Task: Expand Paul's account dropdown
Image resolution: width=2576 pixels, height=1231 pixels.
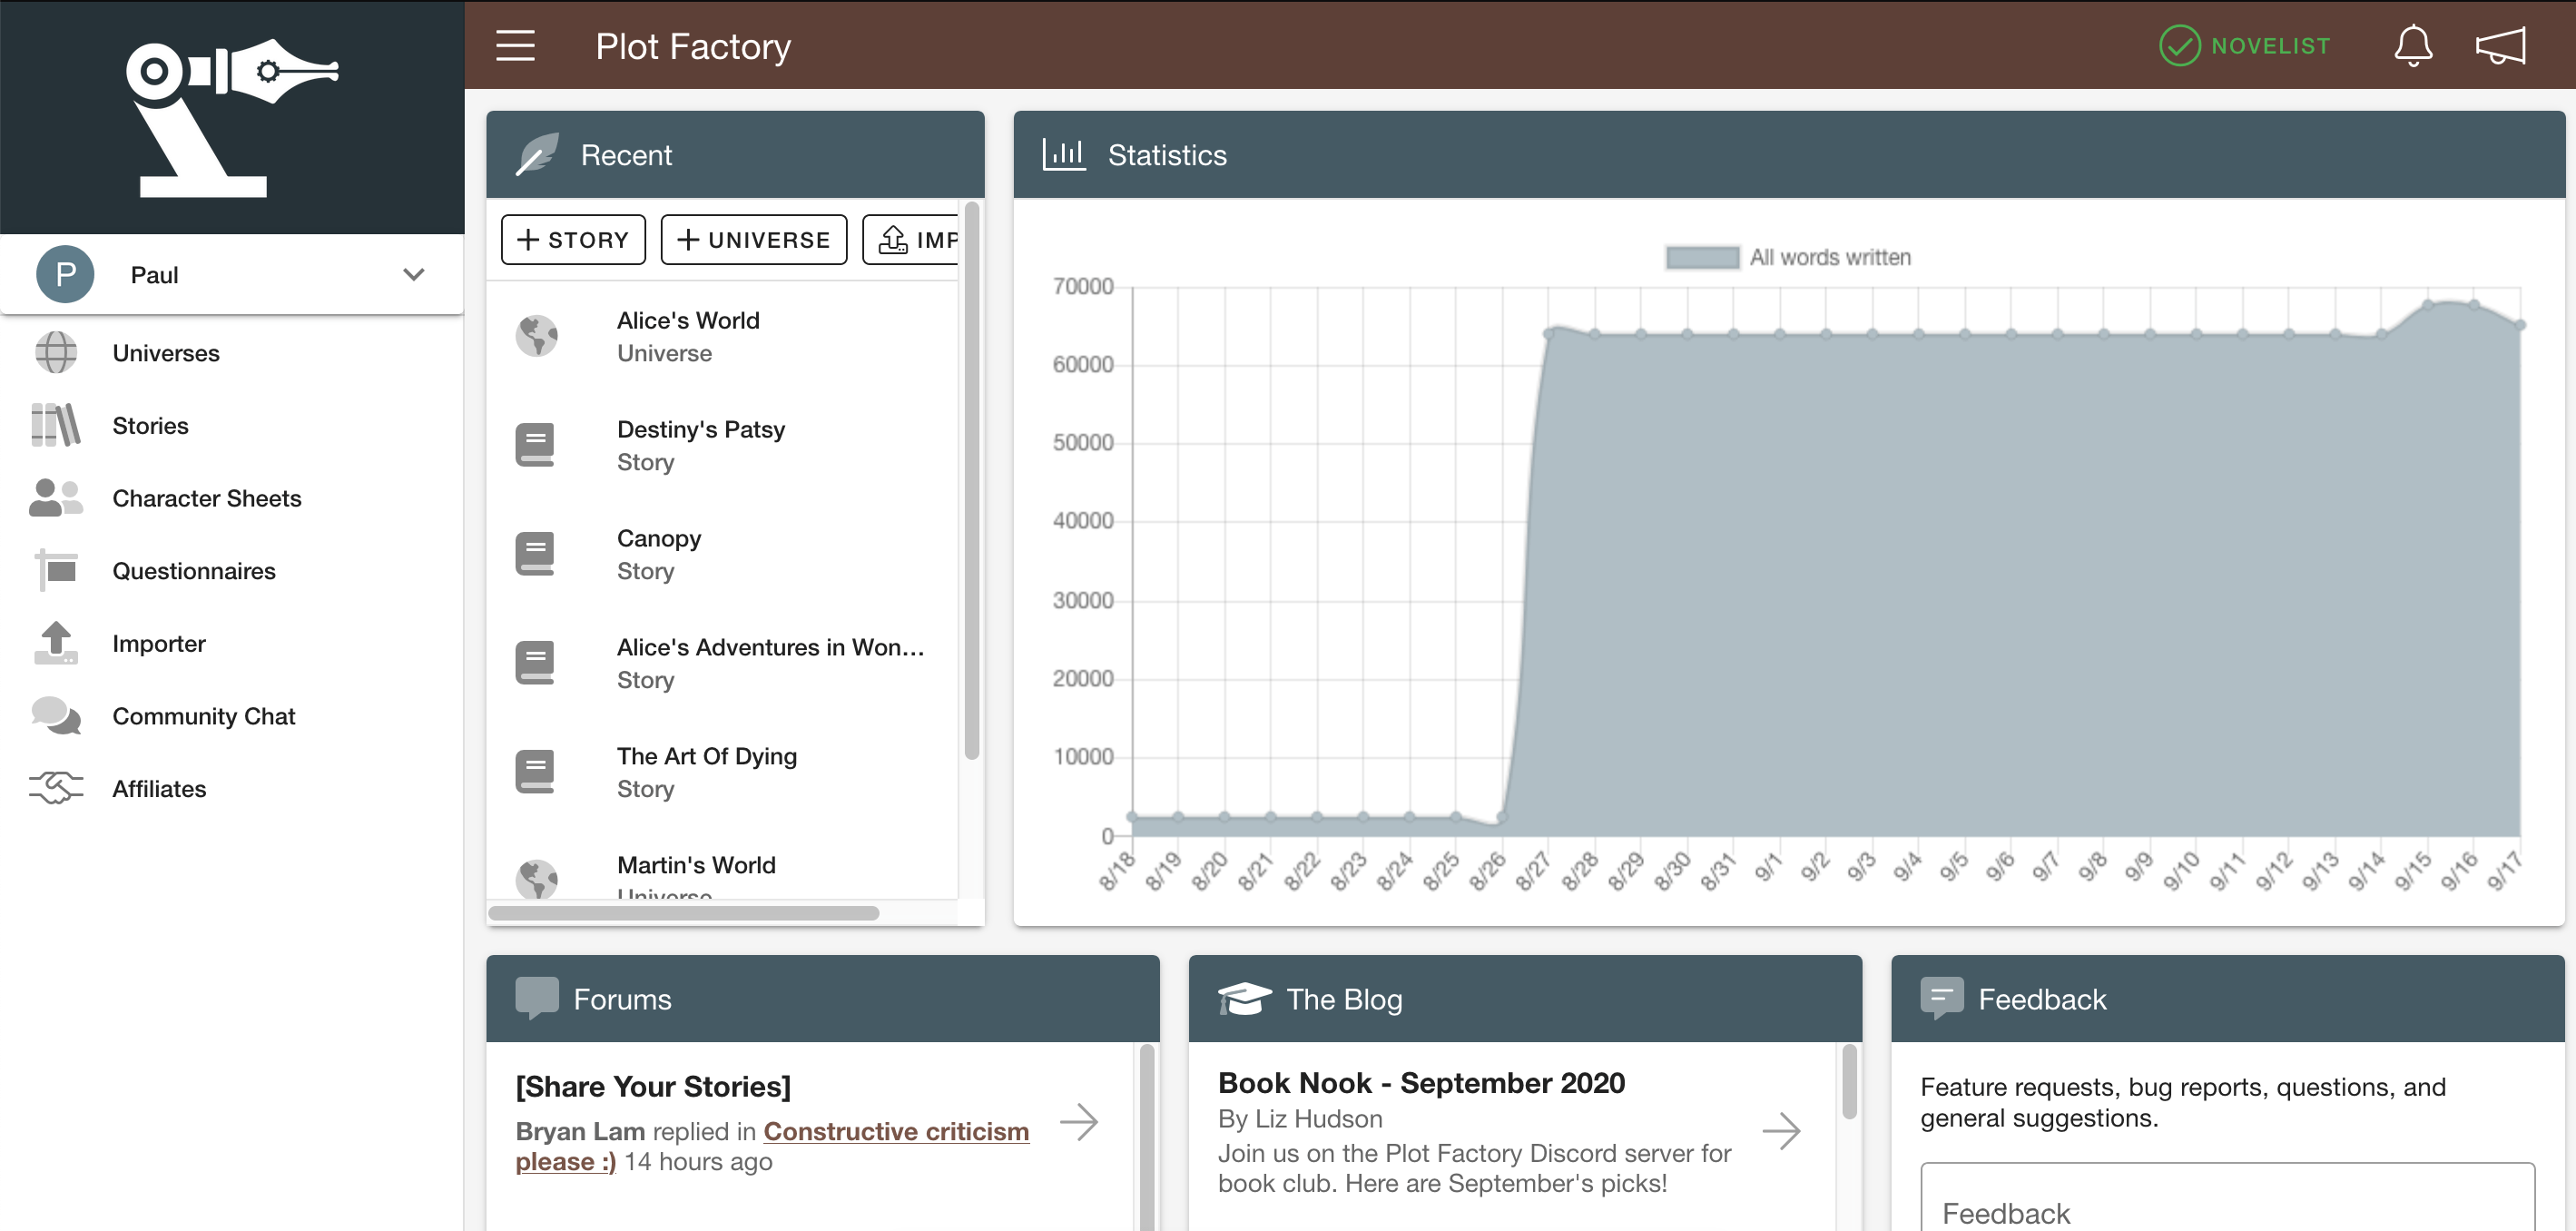Action: (x=413, y=274)
